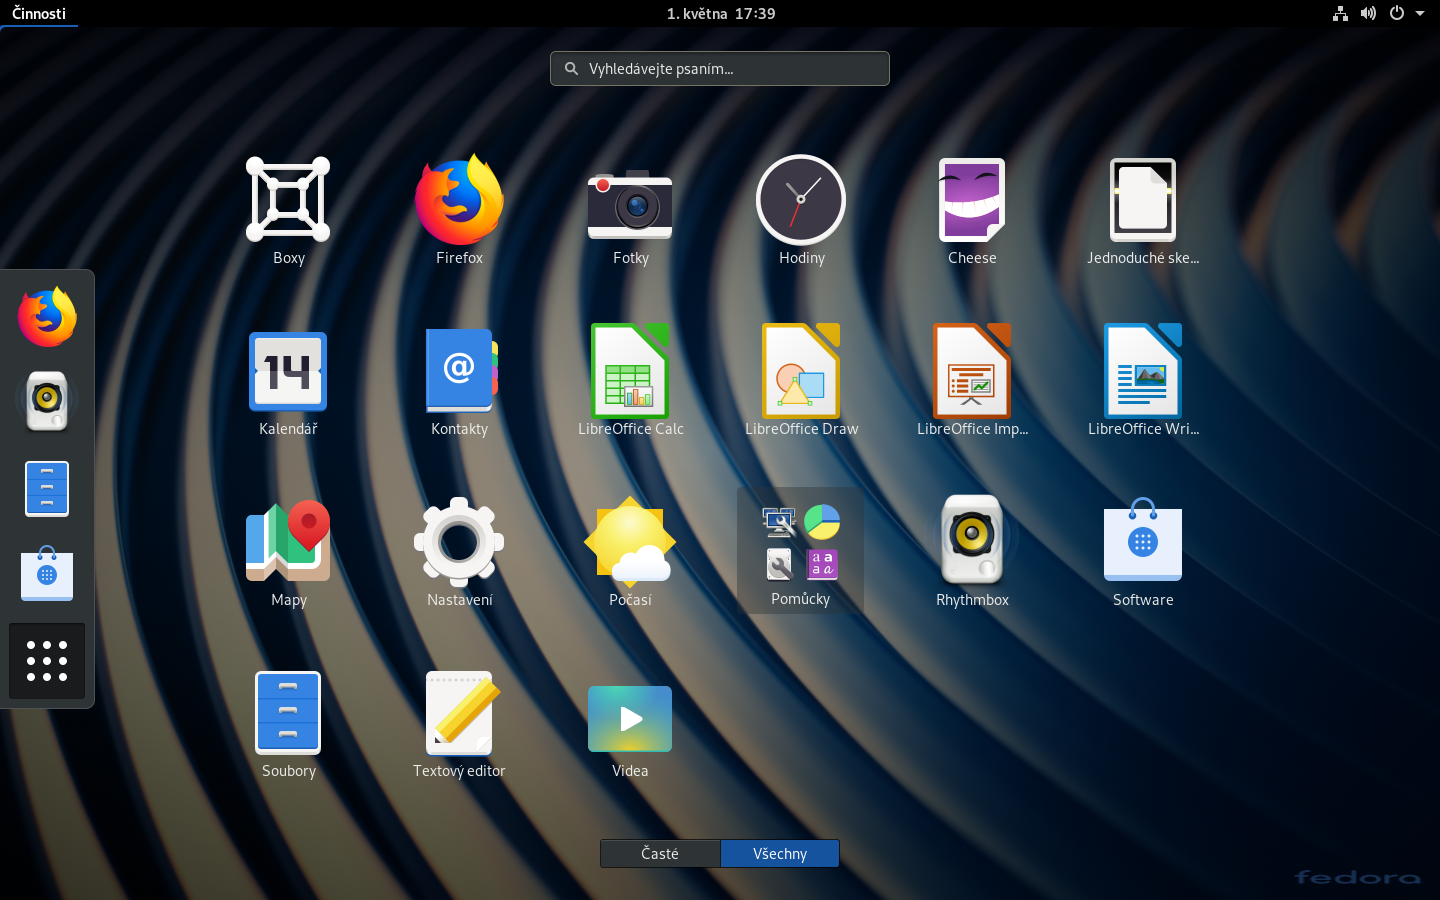Expand the system menu arrow
The image size is (1440, 900).
pos(1420,13)
